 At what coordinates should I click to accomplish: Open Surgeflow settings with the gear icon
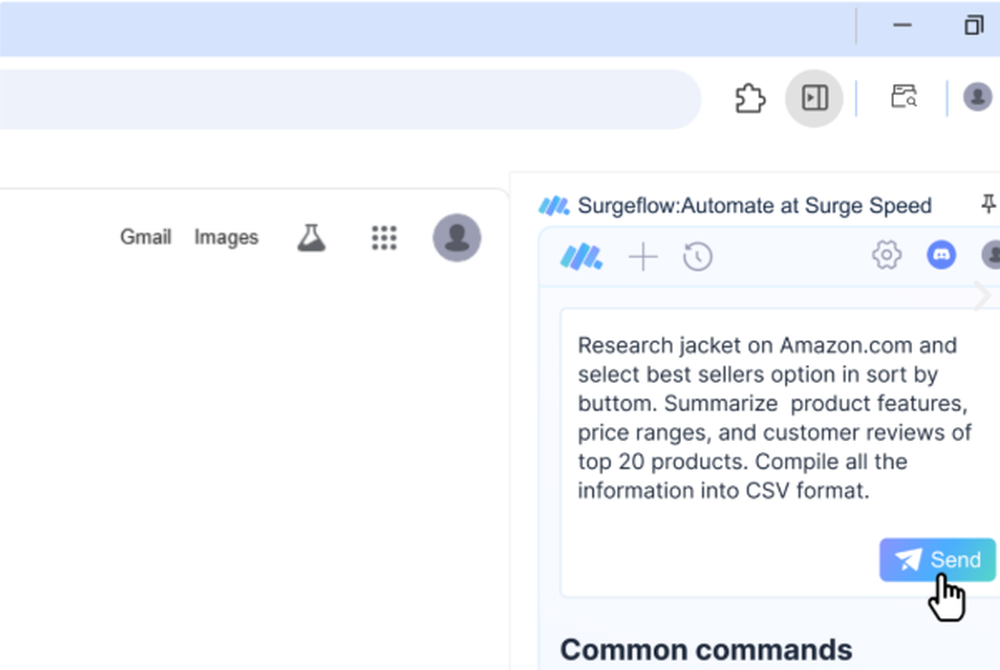coord(886,255)
